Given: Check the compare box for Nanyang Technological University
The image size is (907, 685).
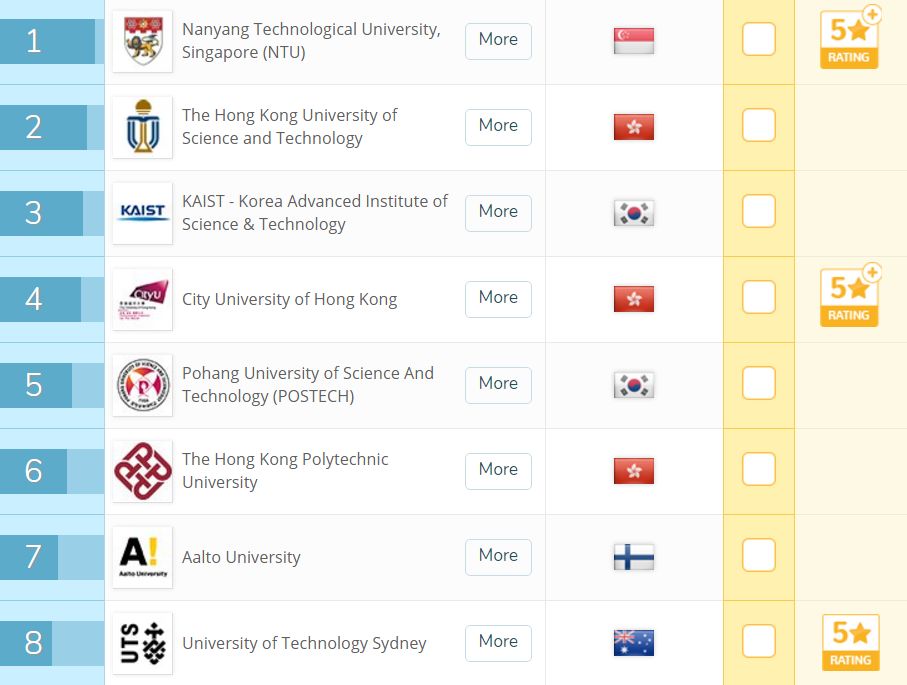Looking at the screenshot, I should click(x=759, y=41).
